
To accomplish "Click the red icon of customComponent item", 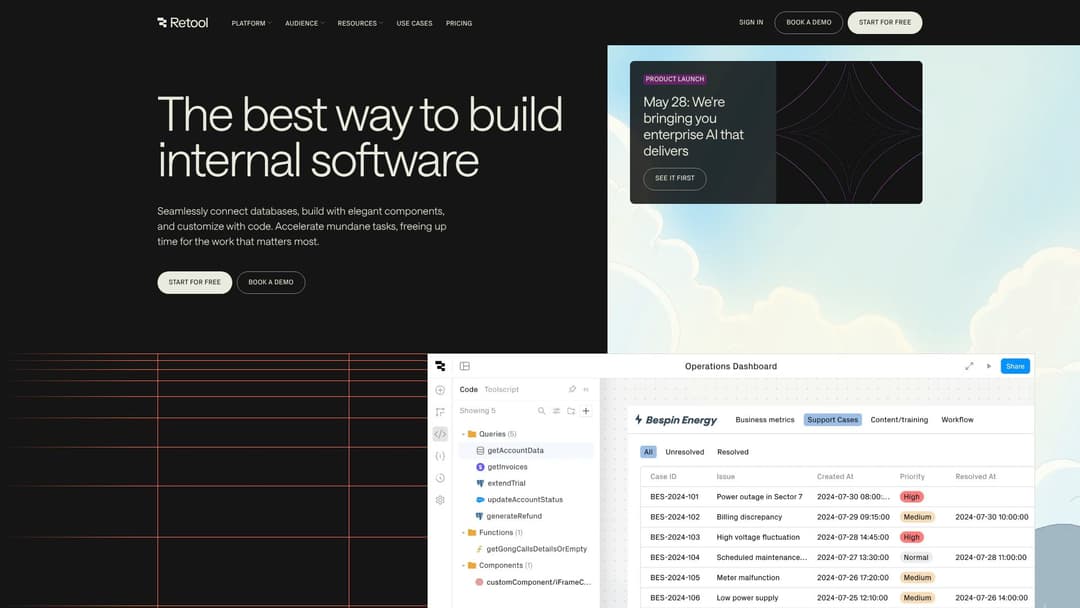I will tap(479, 583).
